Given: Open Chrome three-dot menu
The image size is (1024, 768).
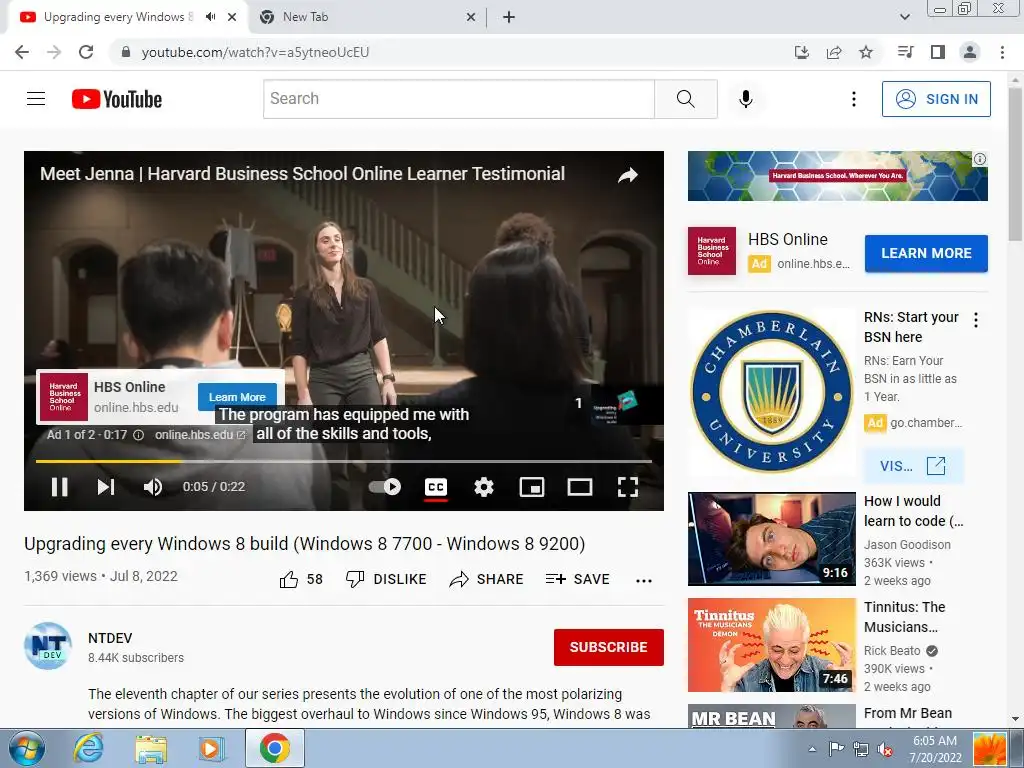Looking at the screenshot, I should click(x=1002, y=52).
